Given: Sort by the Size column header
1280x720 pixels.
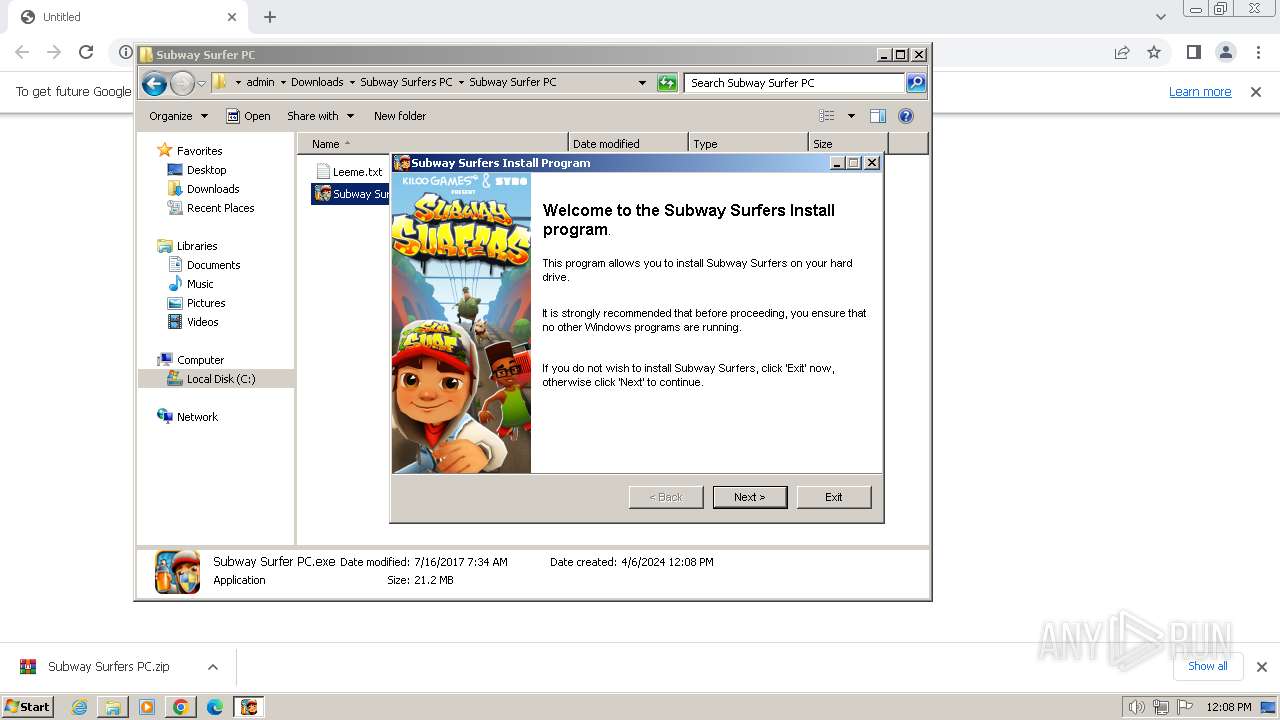Looking at the screenshot, I should click(848, 144).
